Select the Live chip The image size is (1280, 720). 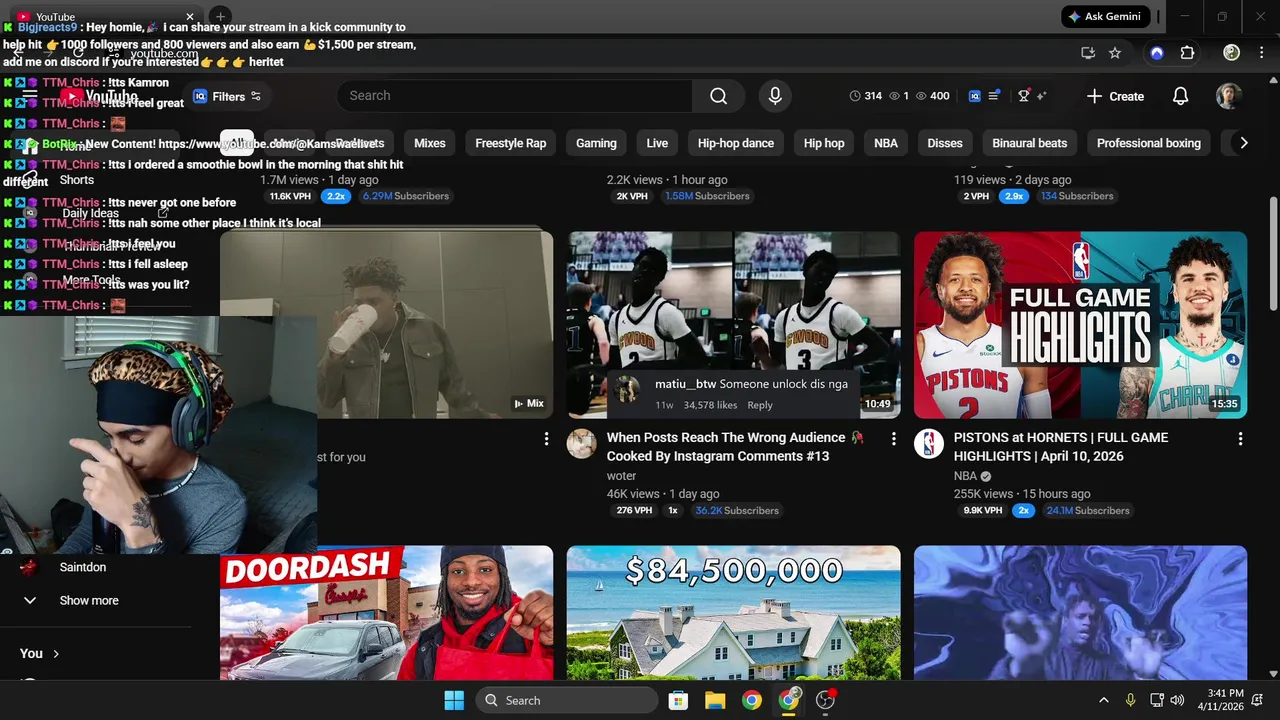[657, 143]
